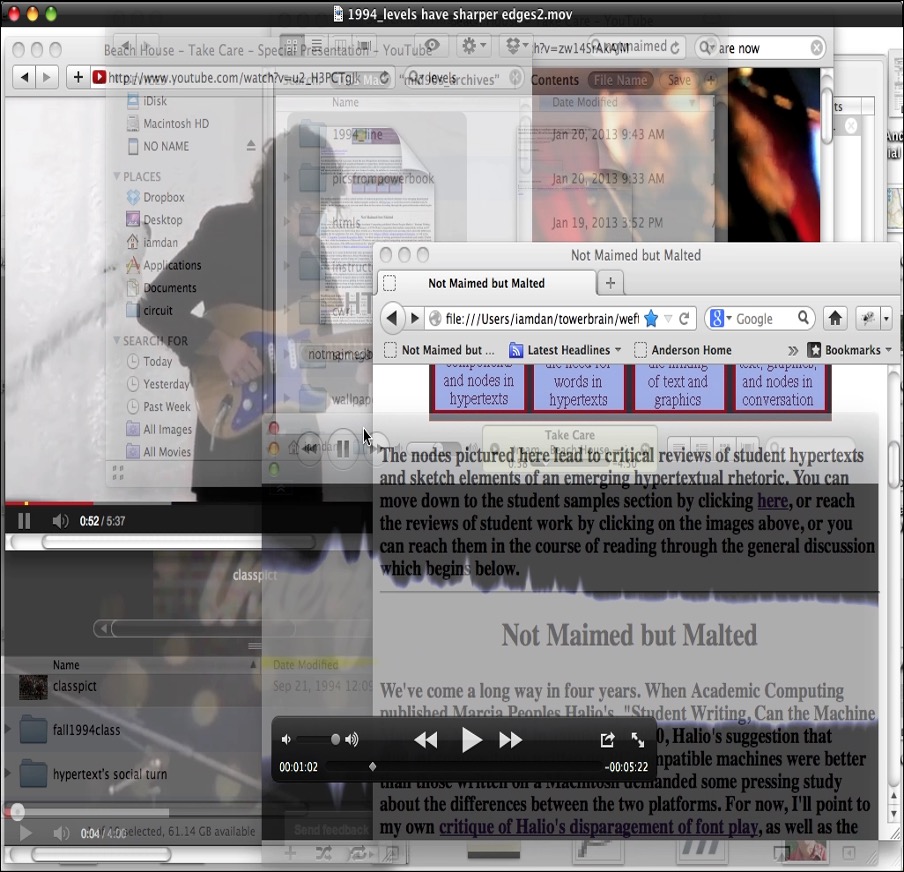This screenshot has height=872, width=904.
Task: Enter fullscreen from QuickTime controller
Action: click(638, 740)
